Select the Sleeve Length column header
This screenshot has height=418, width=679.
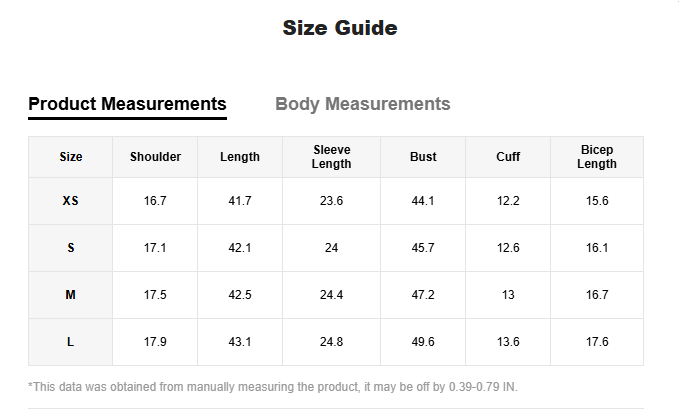tap(331, 157)
